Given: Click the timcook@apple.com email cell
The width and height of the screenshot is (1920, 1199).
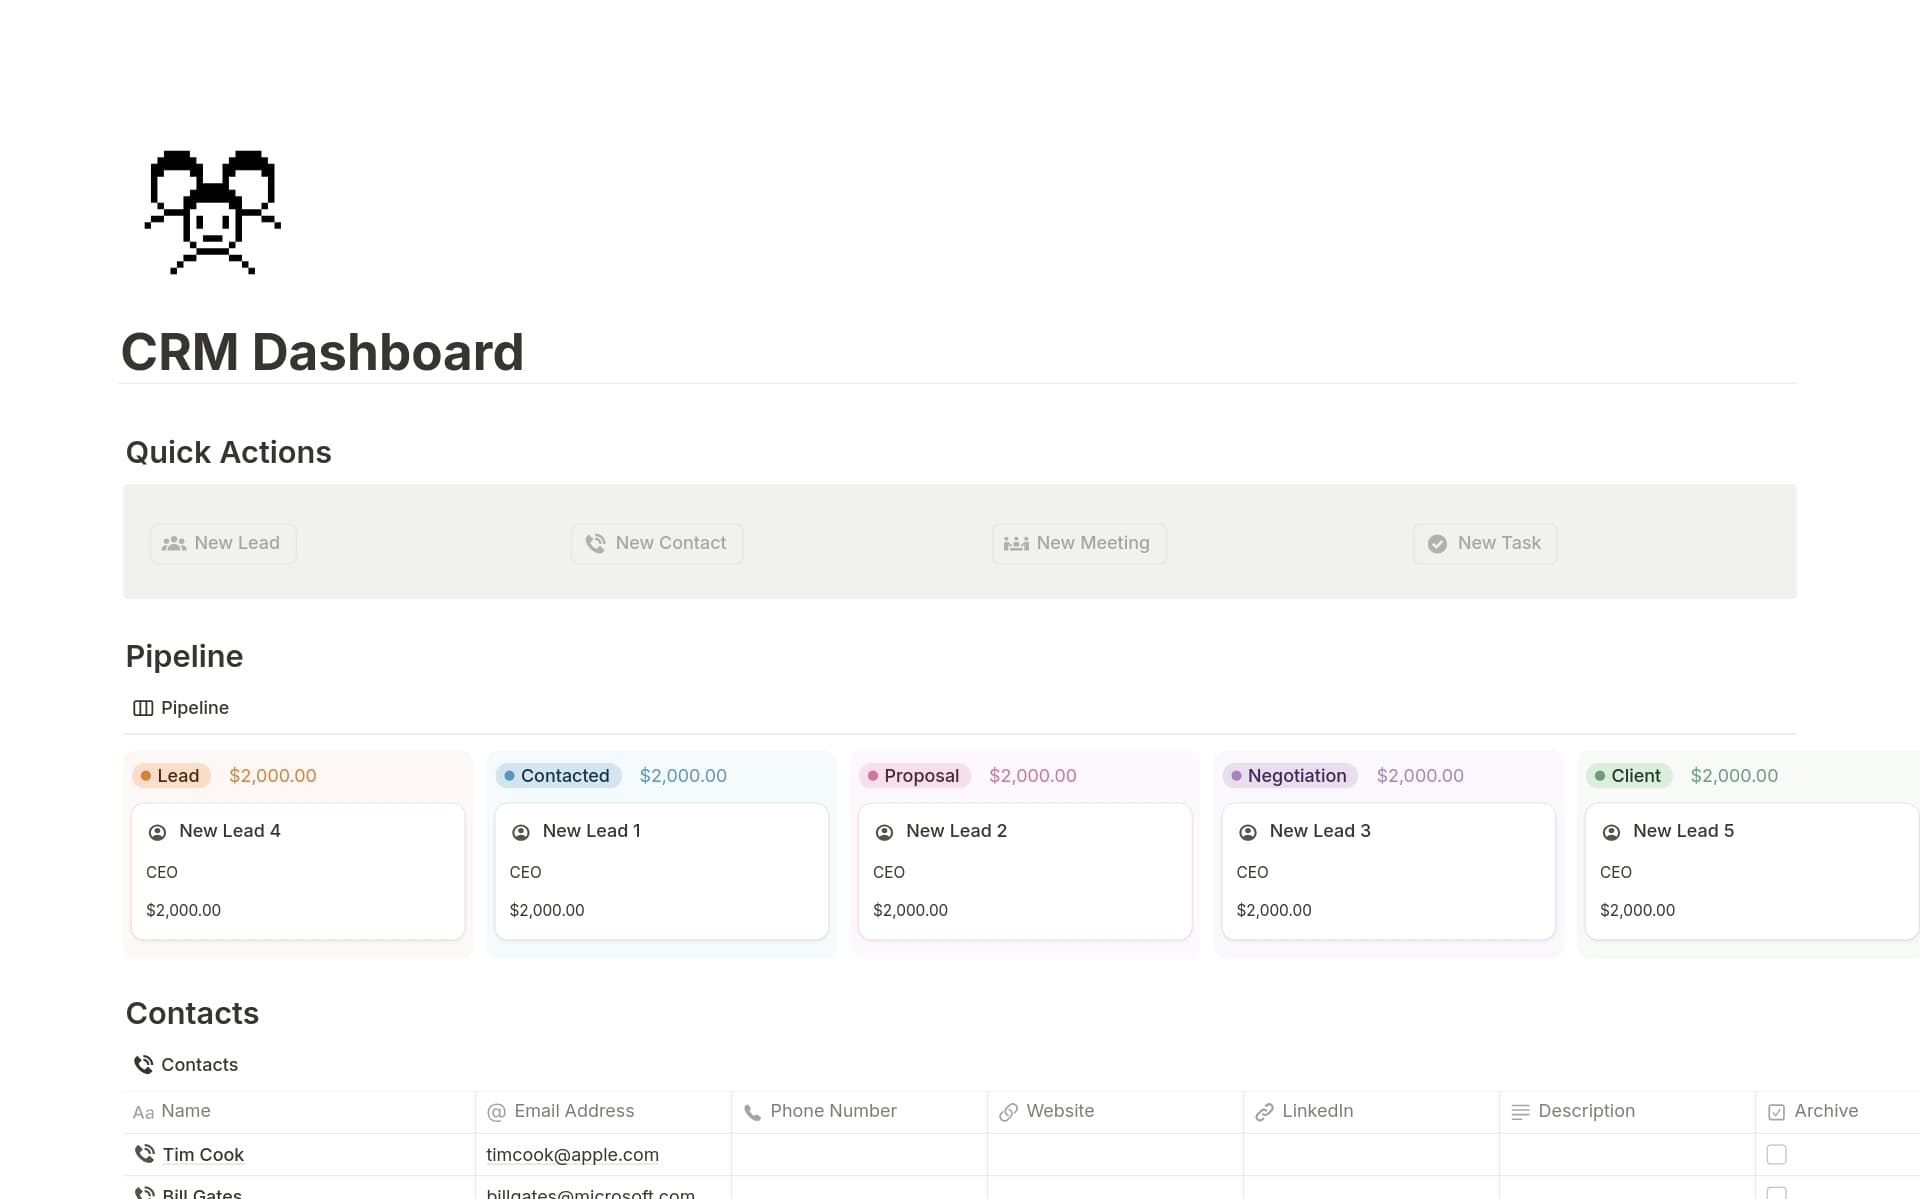Looking at the screenshot, I should click(x=603, y=1155).
